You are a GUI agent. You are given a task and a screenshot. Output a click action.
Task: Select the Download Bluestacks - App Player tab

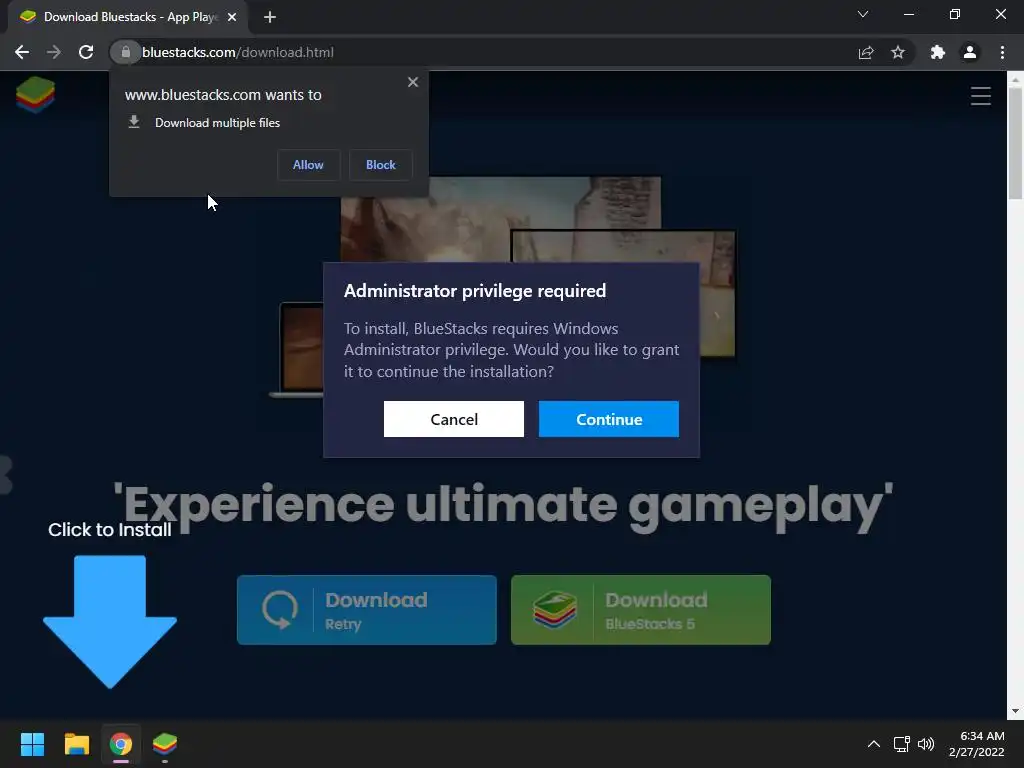(127, 17)
